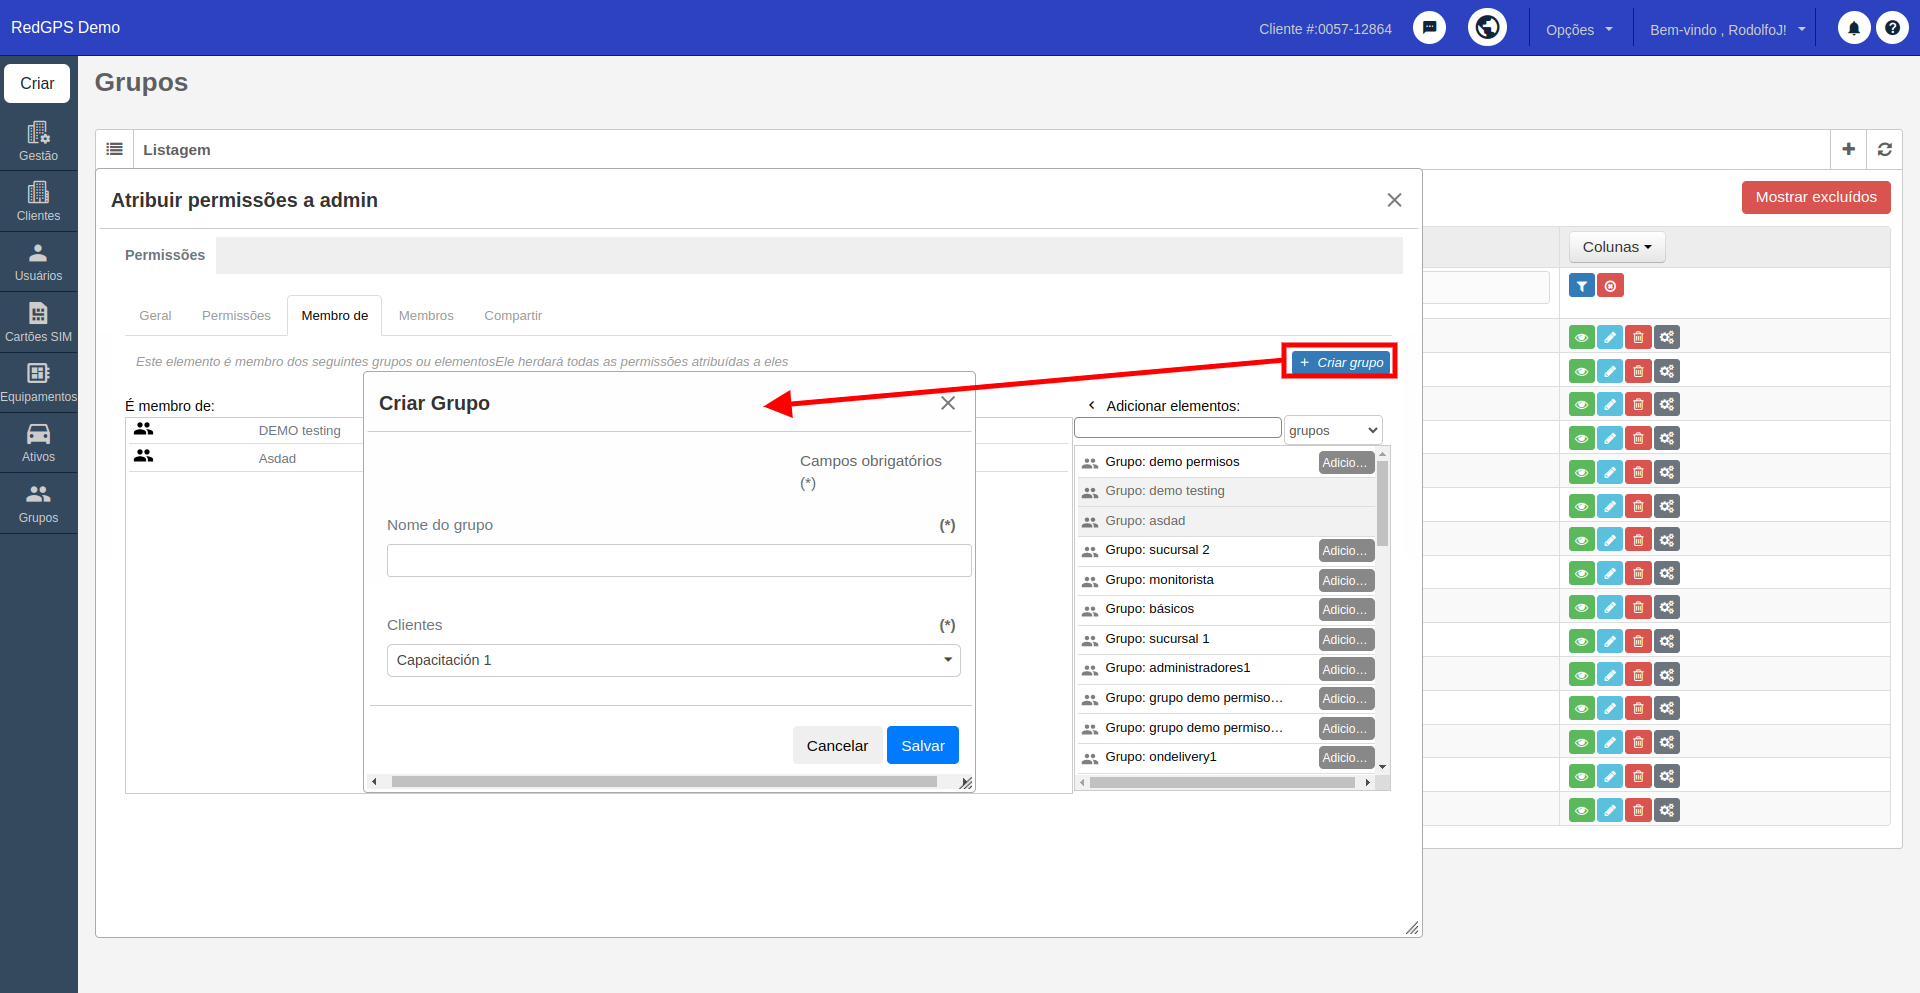The width and height of the screenshot is (1920, 993).
Task: Click the plus icon in Listagem bar
Action: pos(1848,149)
